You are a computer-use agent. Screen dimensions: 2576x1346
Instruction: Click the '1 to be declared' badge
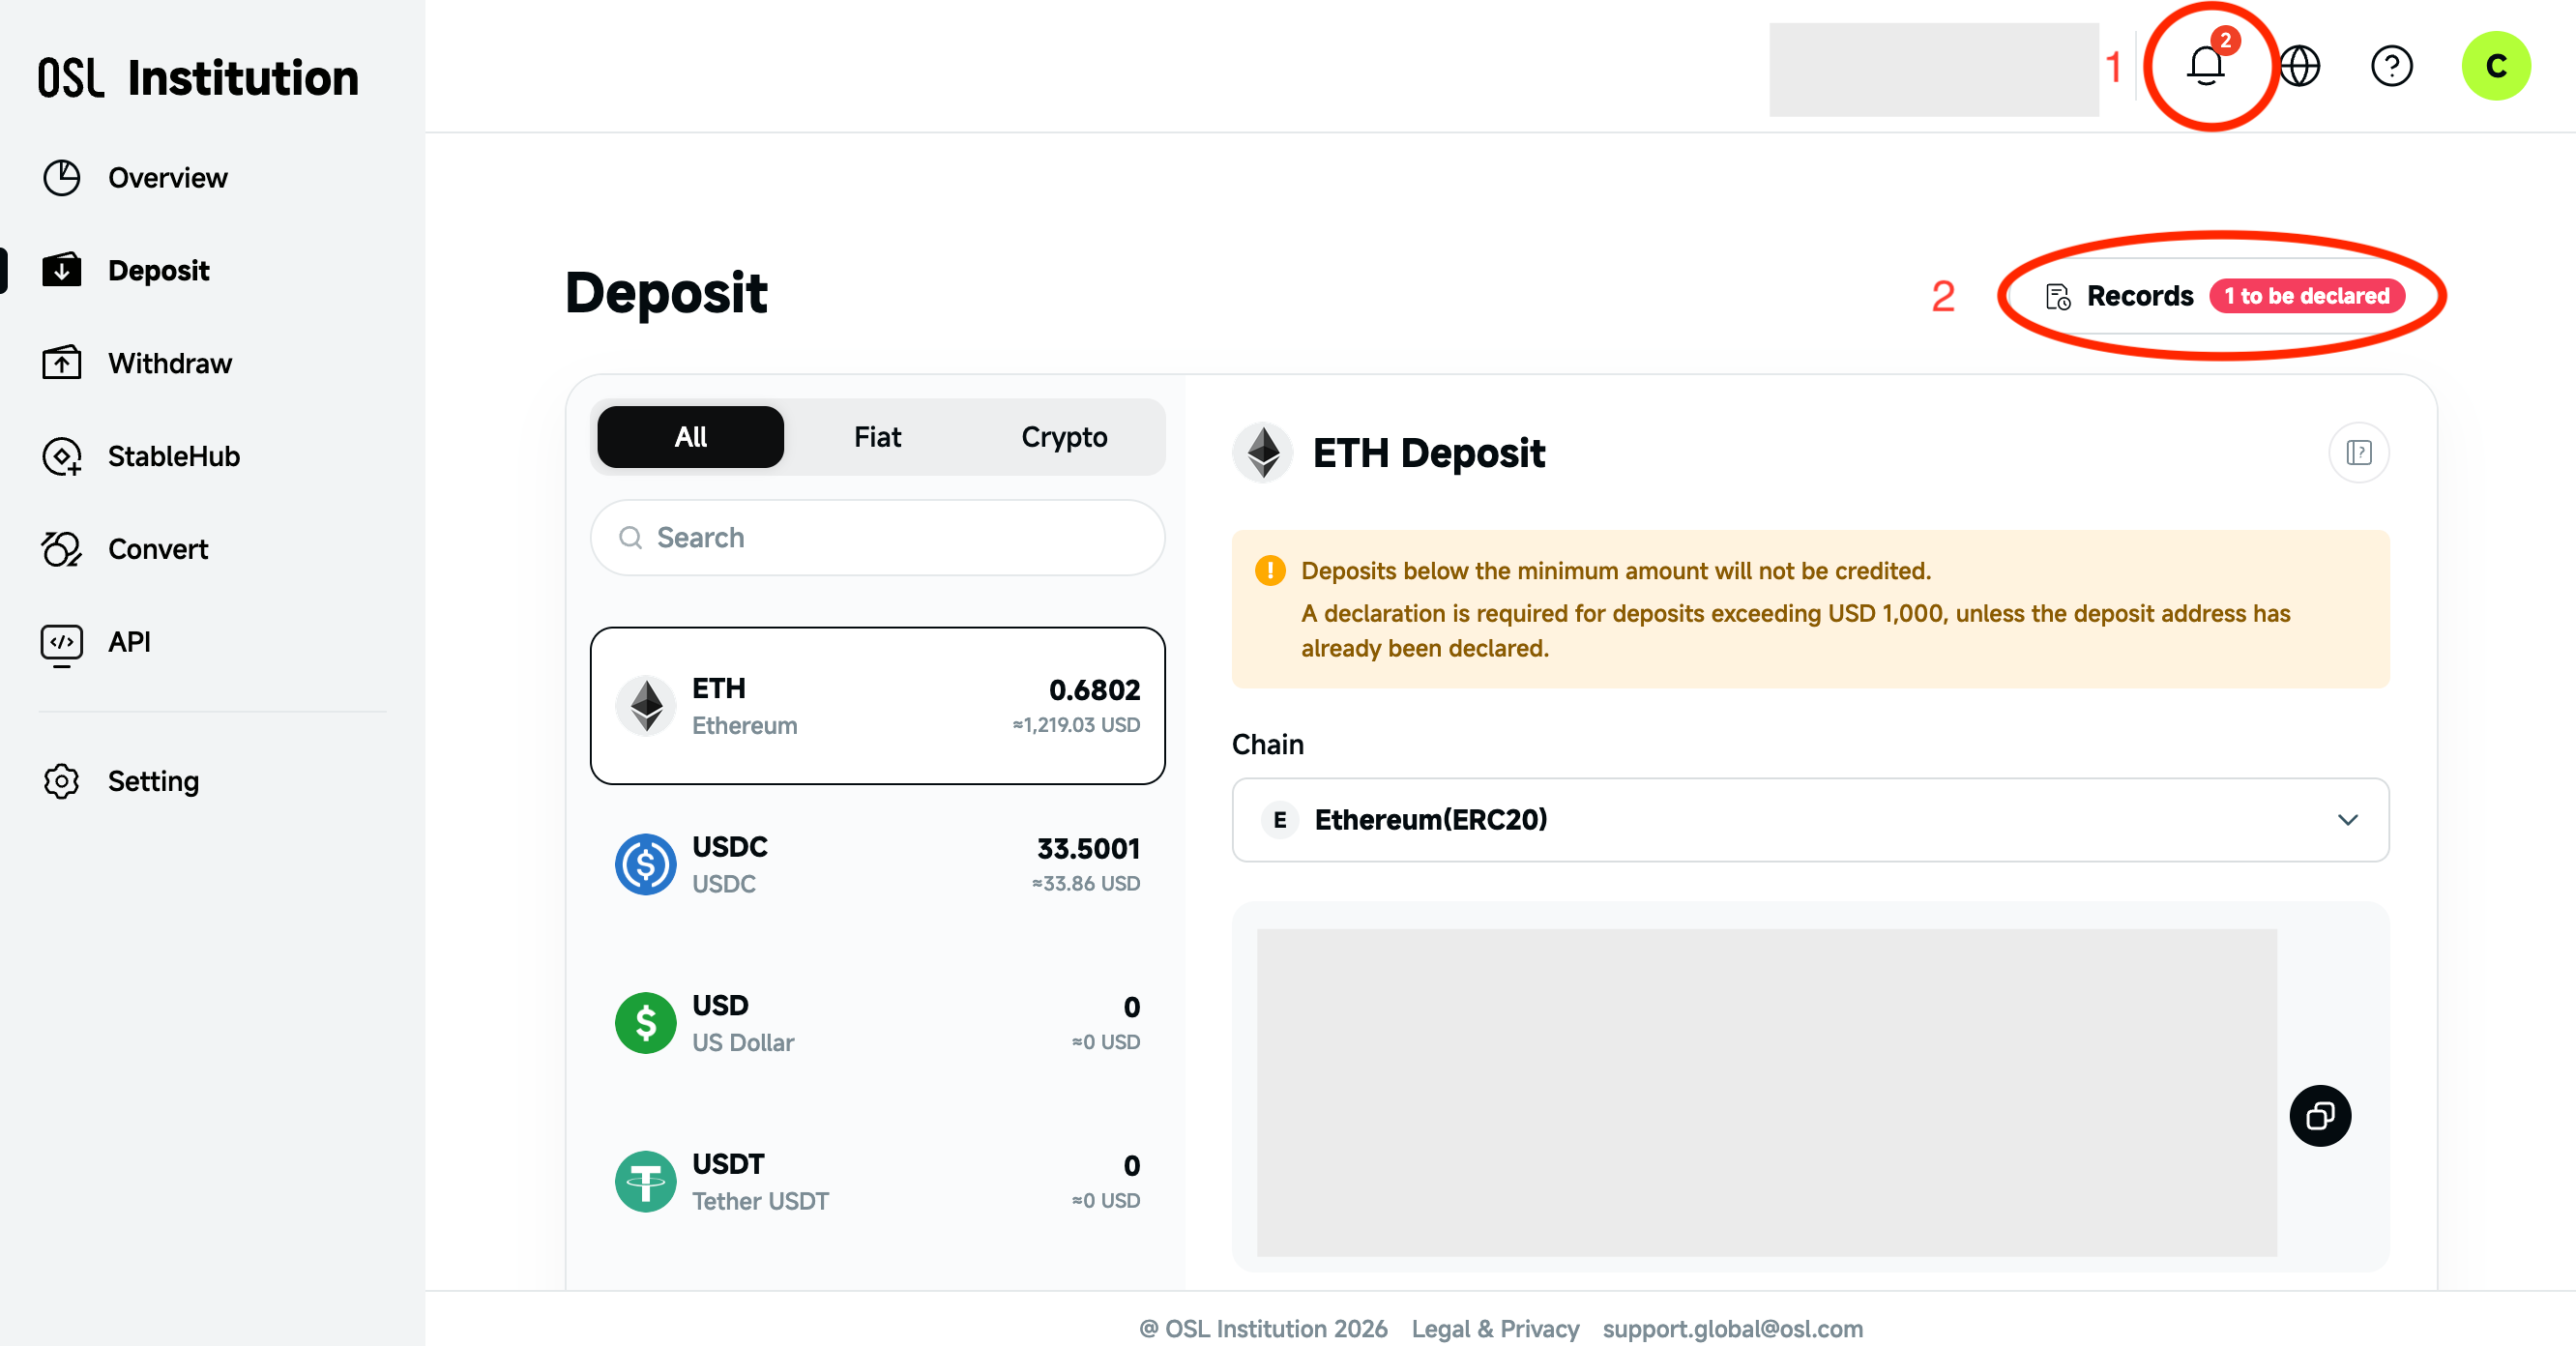click(x=2307, y=296)
